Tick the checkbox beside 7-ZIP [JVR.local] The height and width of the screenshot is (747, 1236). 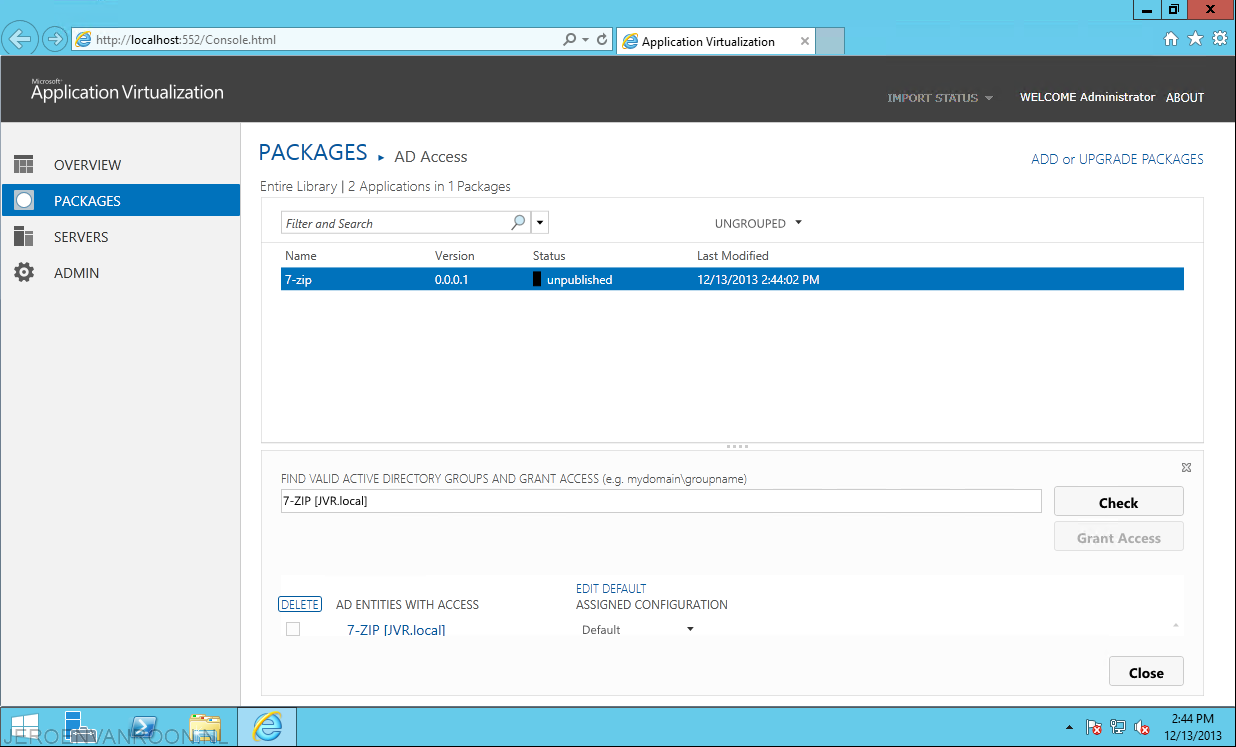[x=293, y=629]
